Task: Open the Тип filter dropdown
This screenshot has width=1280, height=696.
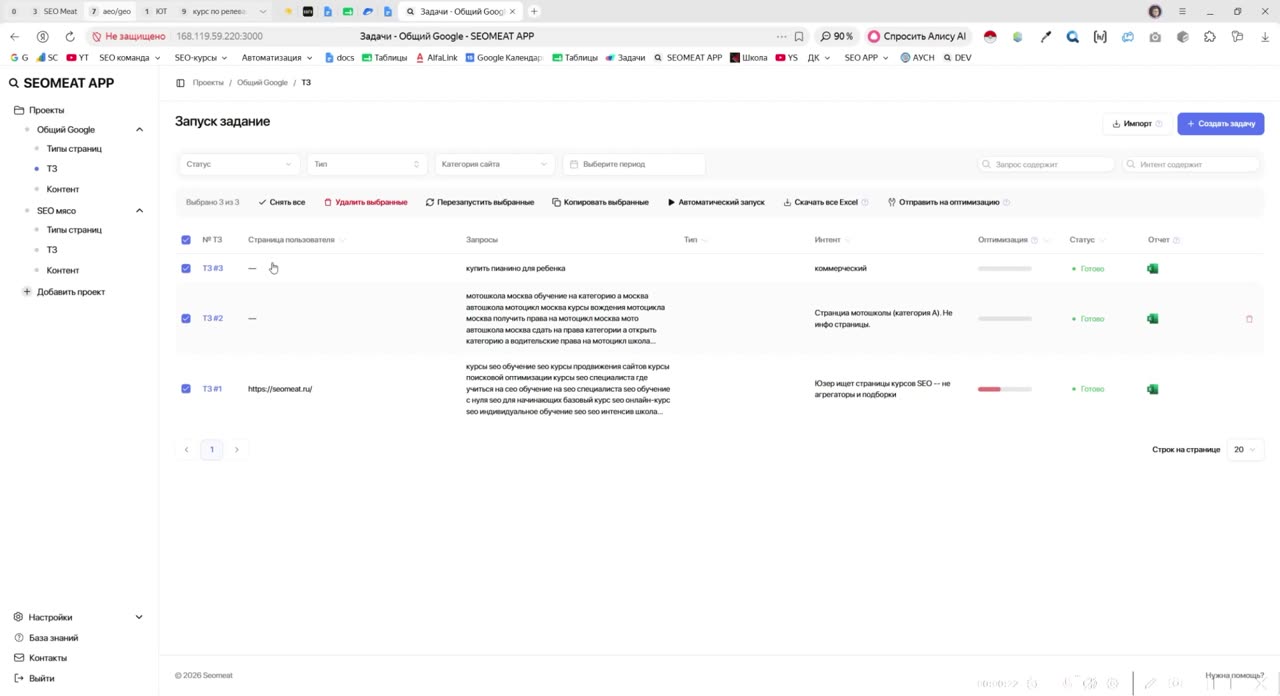Action: click(366, 164)
